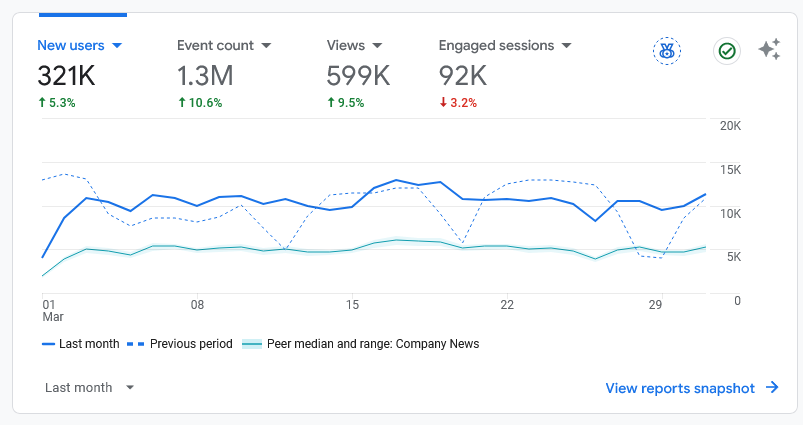
Task: Click the arrow icon after View reports snapshot
Action: point(772,388)
